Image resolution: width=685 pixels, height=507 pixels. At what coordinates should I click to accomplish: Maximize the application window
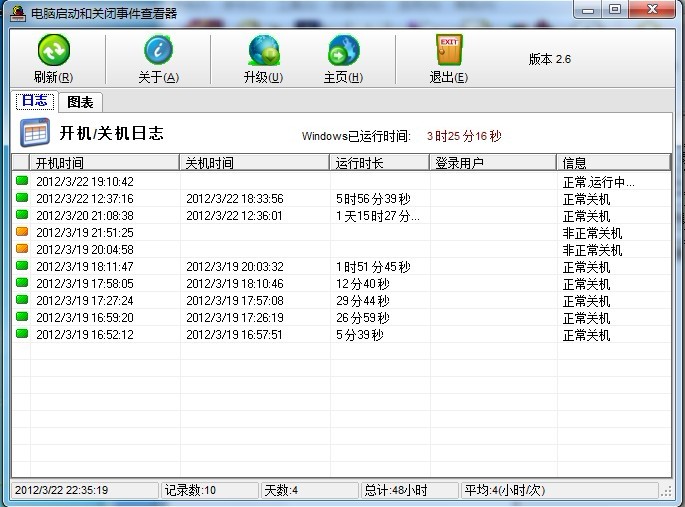(615, 9)
